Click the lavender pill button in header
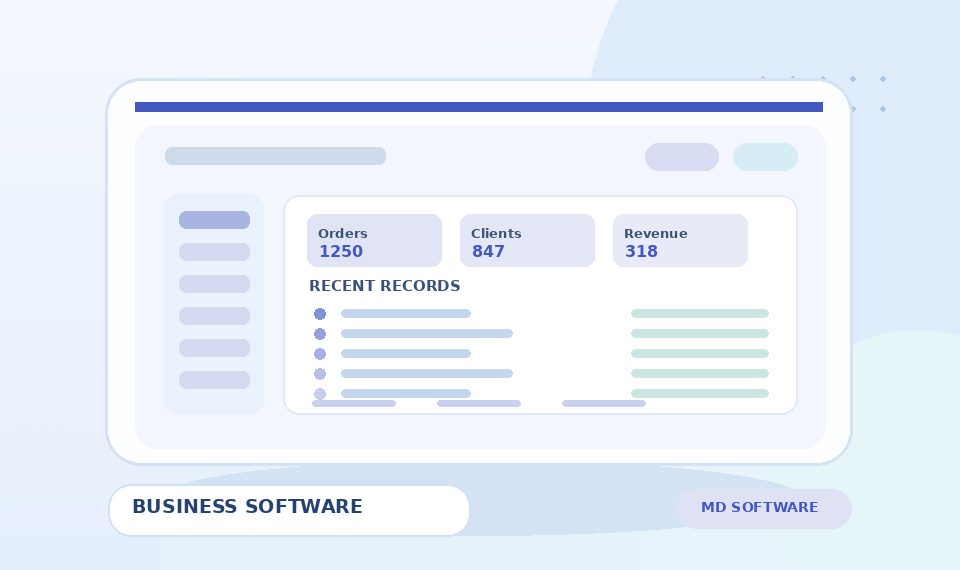The height and width of the screenshot is (570, 960). pos(681,157)
